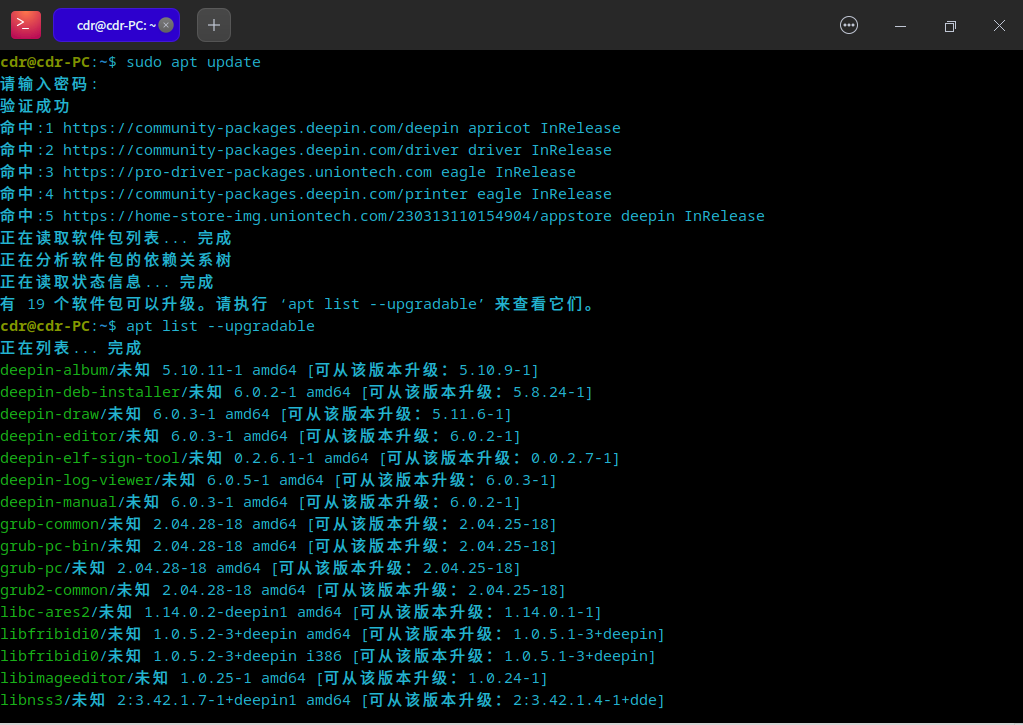Screen dimensions: 1023x725
Task: Click the '请输入密码' prompt line
Action: (50, 84)
